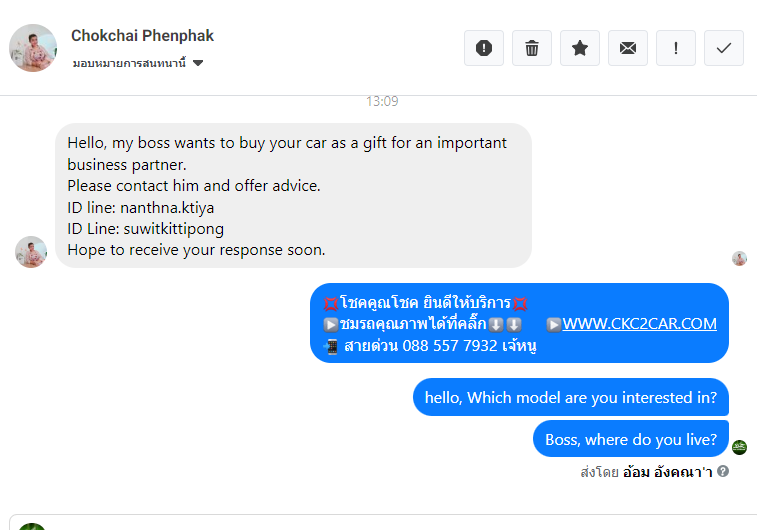The width and height of the screenshot is (757, 530).
Task: Click the help icon beside the sender name
Action: pos(723,471)
